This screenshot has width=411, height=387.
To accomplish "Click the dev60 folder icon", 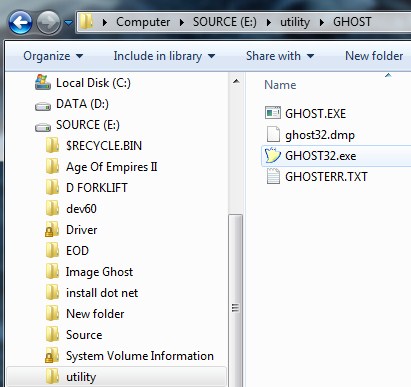I will (x=52, y=208).
